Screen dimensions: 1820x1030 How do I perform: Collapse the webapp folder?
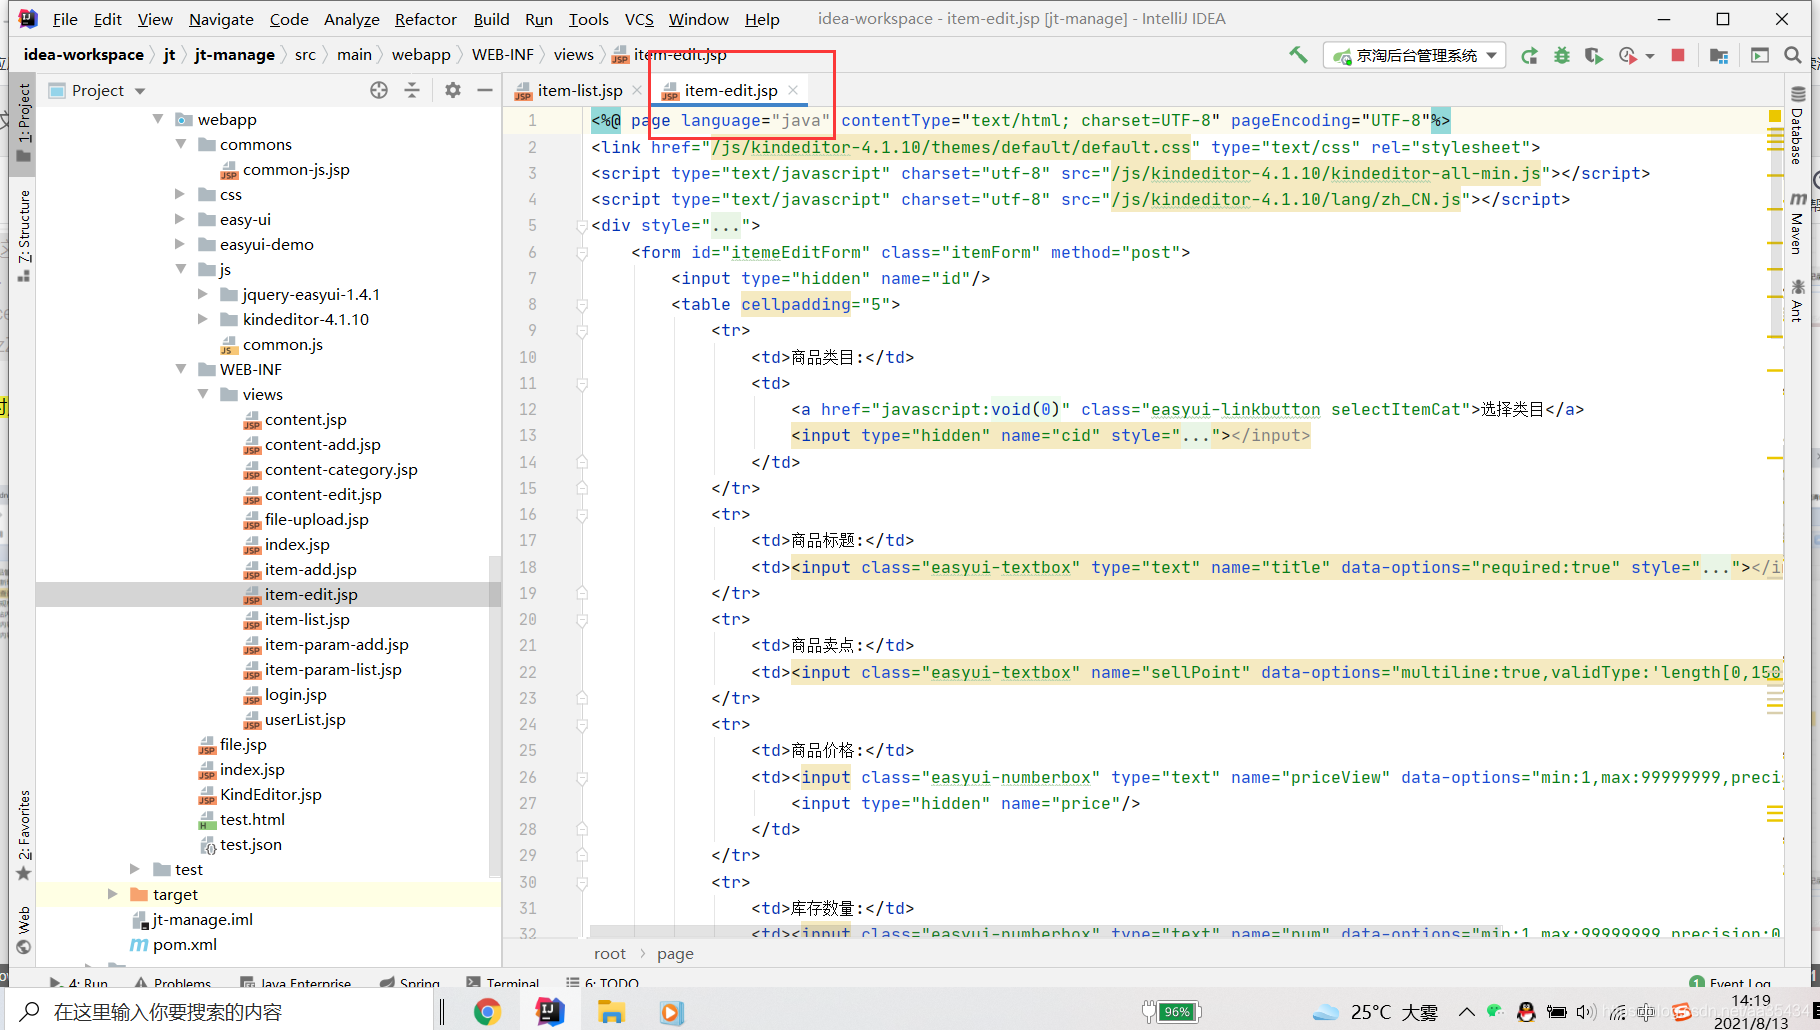pyautogui.click(x=158, y=119)
